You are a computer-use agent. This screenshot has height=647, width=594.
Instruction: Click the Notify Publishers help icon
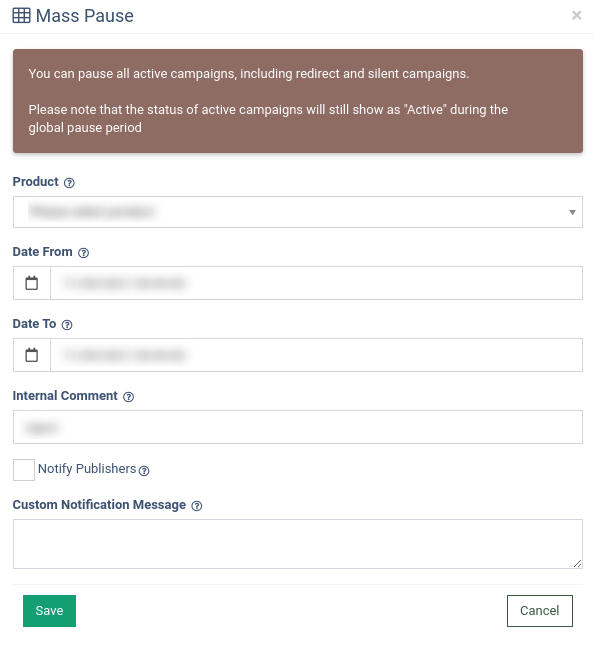click(x=144, y=471)
